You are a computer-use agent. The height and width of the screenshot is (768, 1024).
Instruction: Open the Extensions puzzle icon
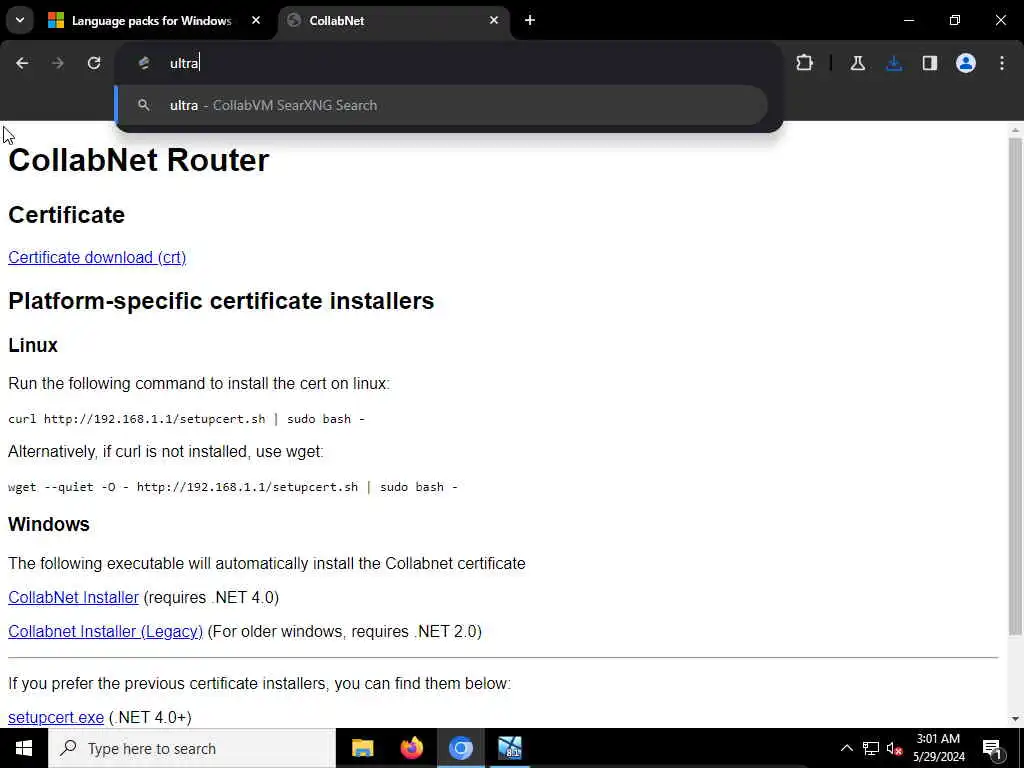[x=805, y=63]
